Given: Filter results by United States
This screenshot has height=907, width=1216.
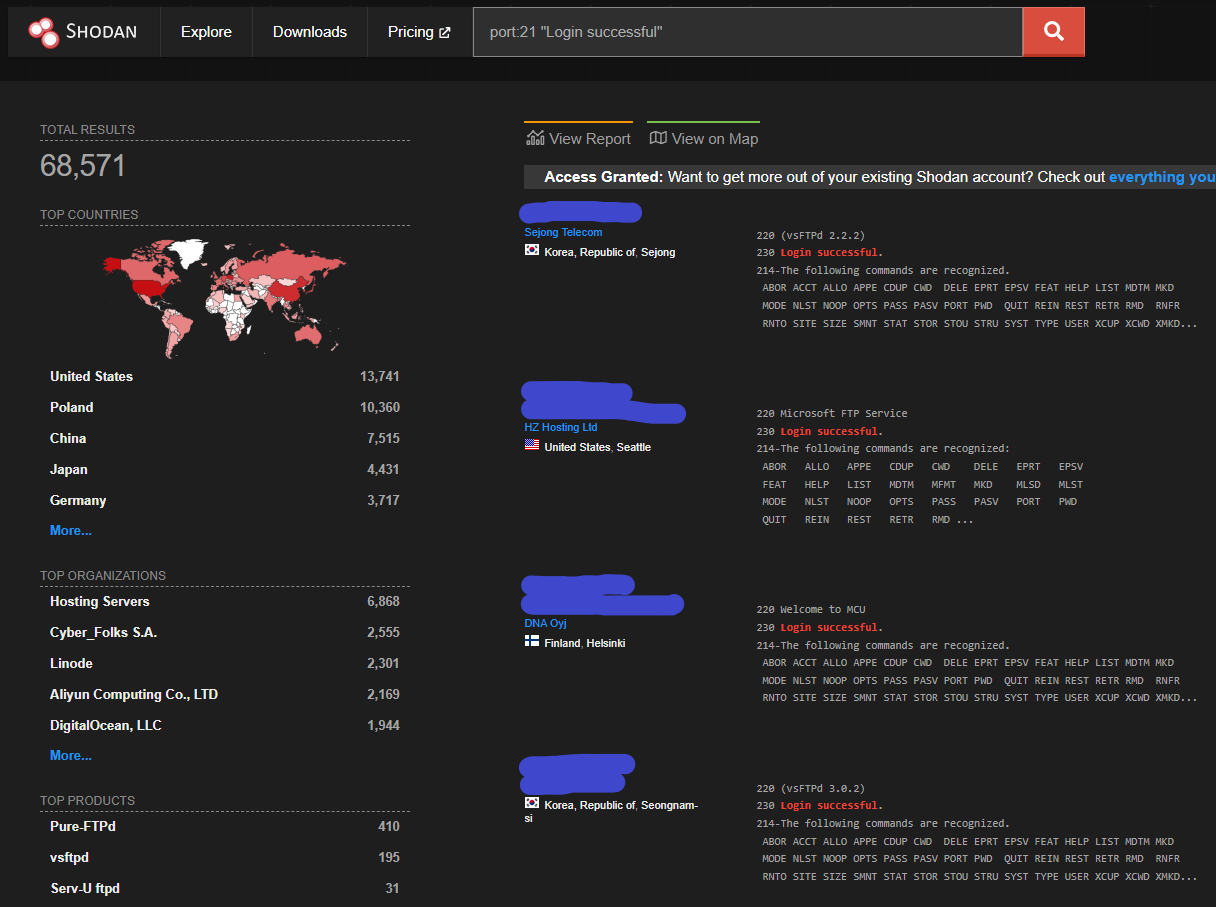Looking at the screenshot, I should [91, 376].
